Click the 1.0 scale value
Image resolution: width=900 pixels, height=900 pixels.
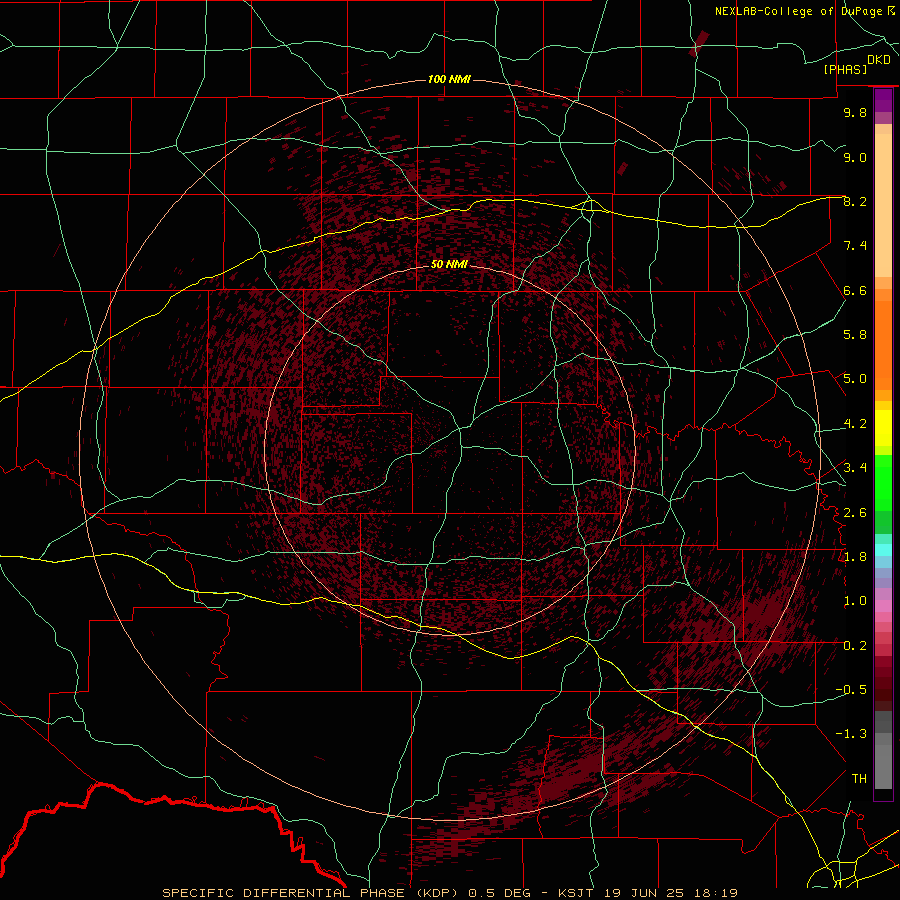[855, 601]
